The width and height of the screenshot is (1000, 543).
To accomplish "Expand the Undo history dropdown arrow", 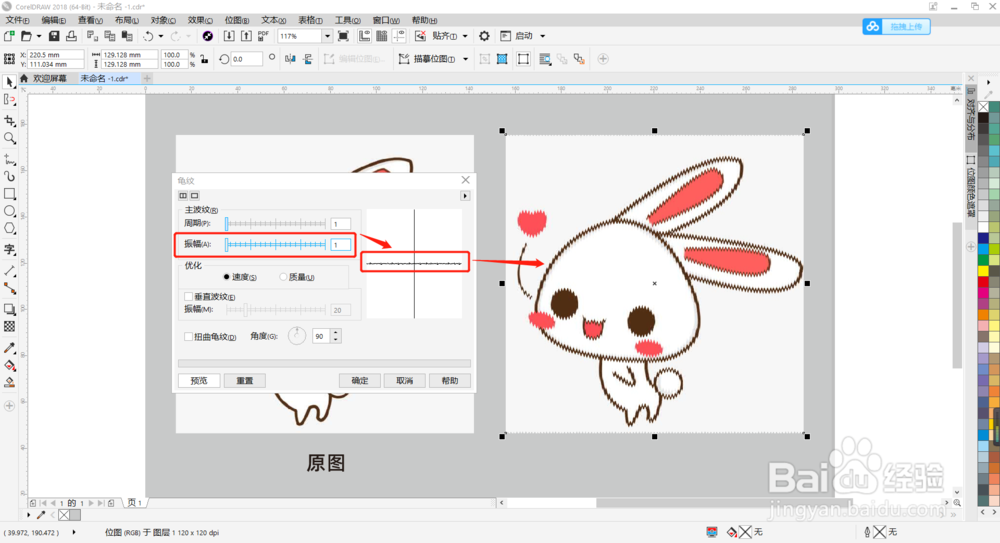I will 160,36.
